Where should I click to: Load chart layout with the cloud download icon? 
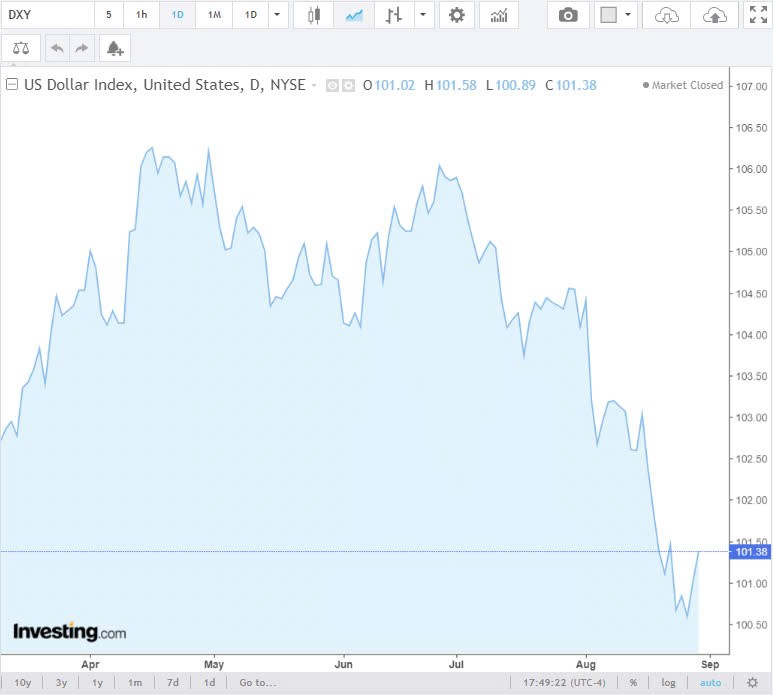[x=667, y=15]
